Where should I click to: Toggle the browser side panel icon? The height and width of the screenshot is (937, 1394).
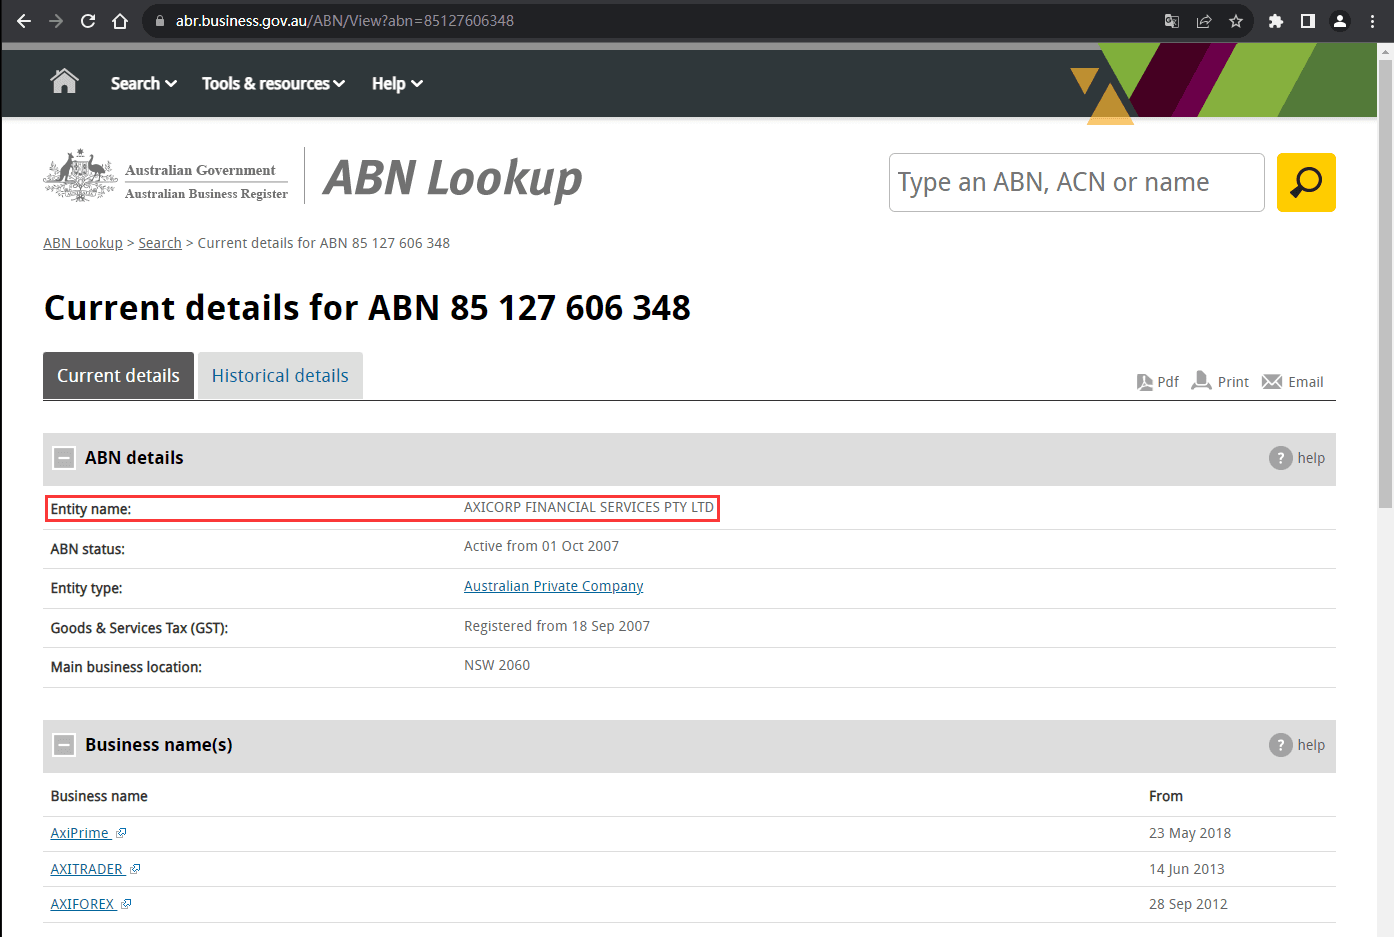coord(1308,21)
